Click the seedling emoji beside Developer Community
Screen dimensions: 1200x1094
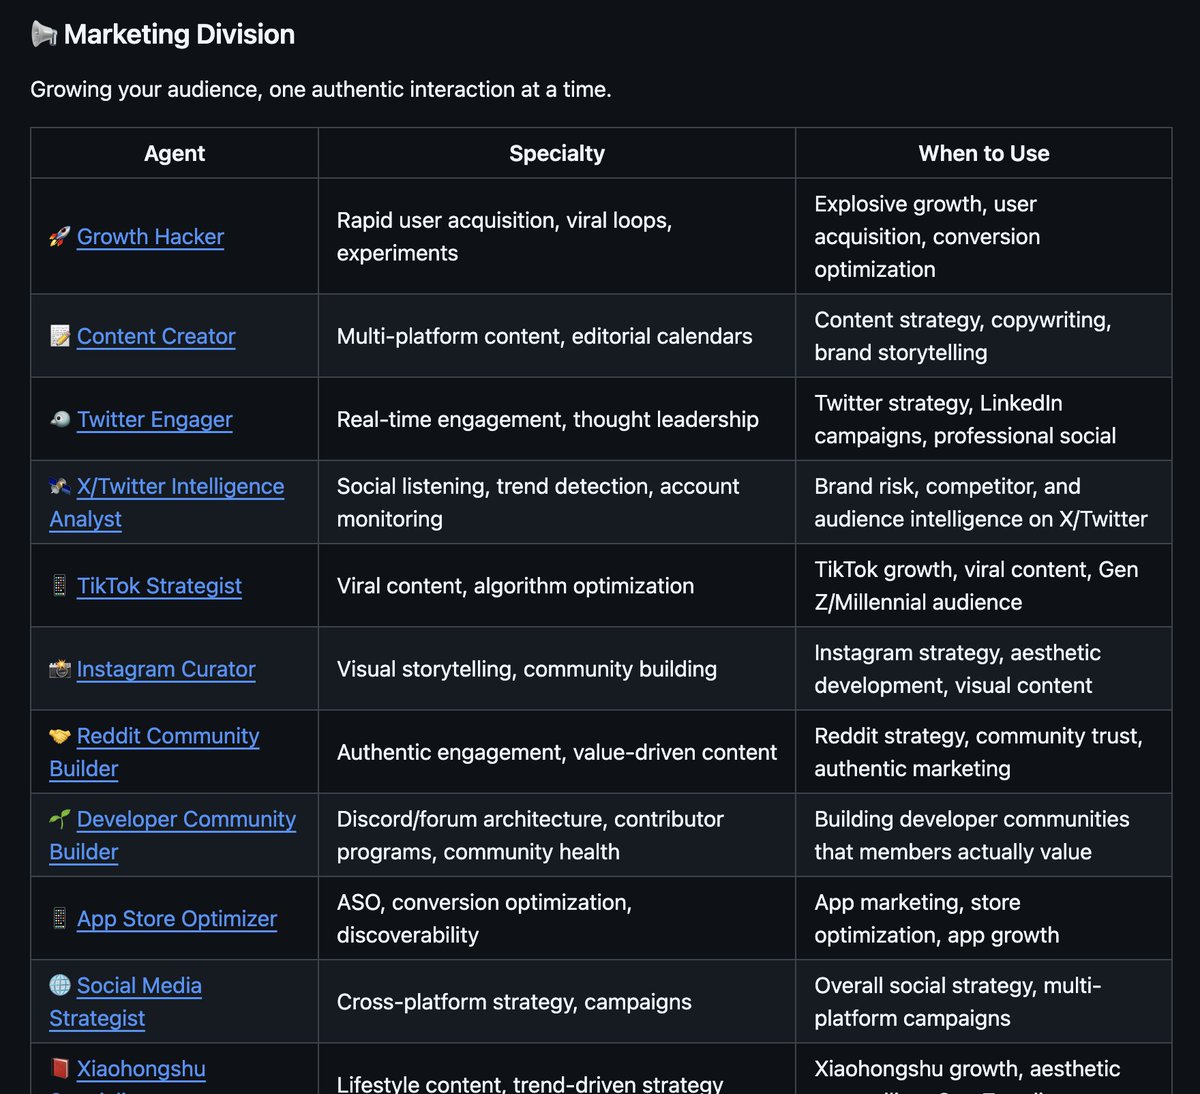point(60,819)
